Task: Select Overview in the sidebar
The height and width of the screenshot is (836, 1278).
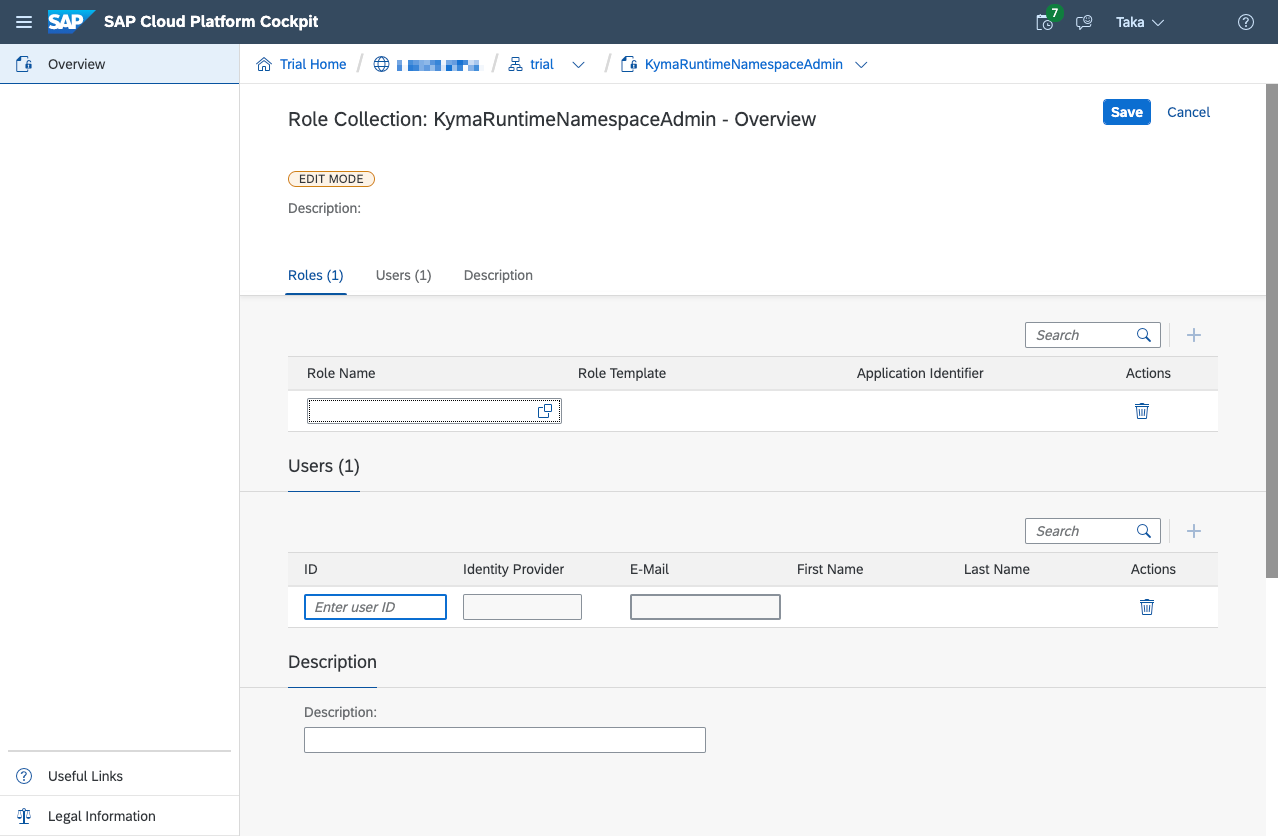Action: coord(120,64)
